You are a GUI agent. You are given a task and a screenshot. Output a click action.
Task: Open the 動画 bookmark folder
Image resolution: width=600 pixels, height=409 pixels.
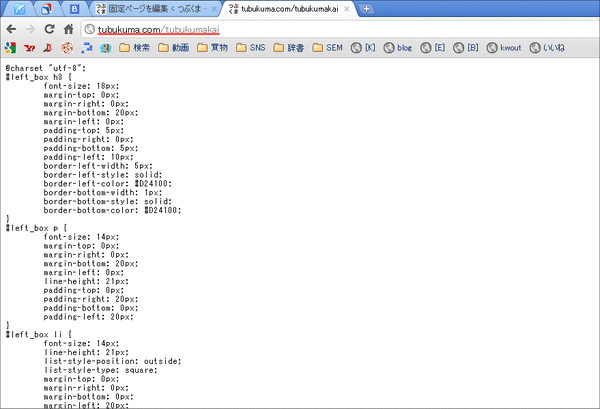tap(174, 48)
